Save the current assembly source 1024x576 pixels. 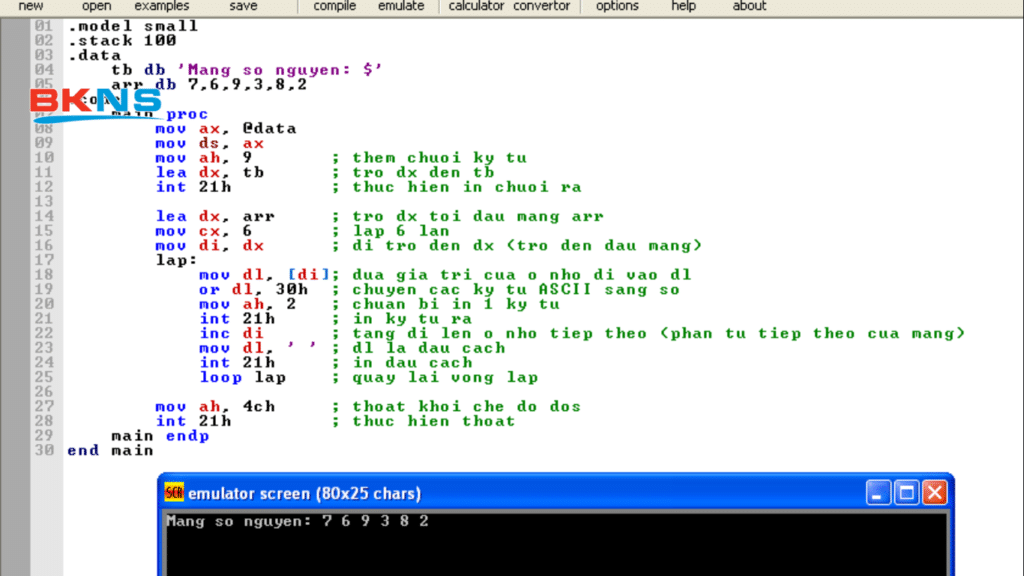click(243, 6)
